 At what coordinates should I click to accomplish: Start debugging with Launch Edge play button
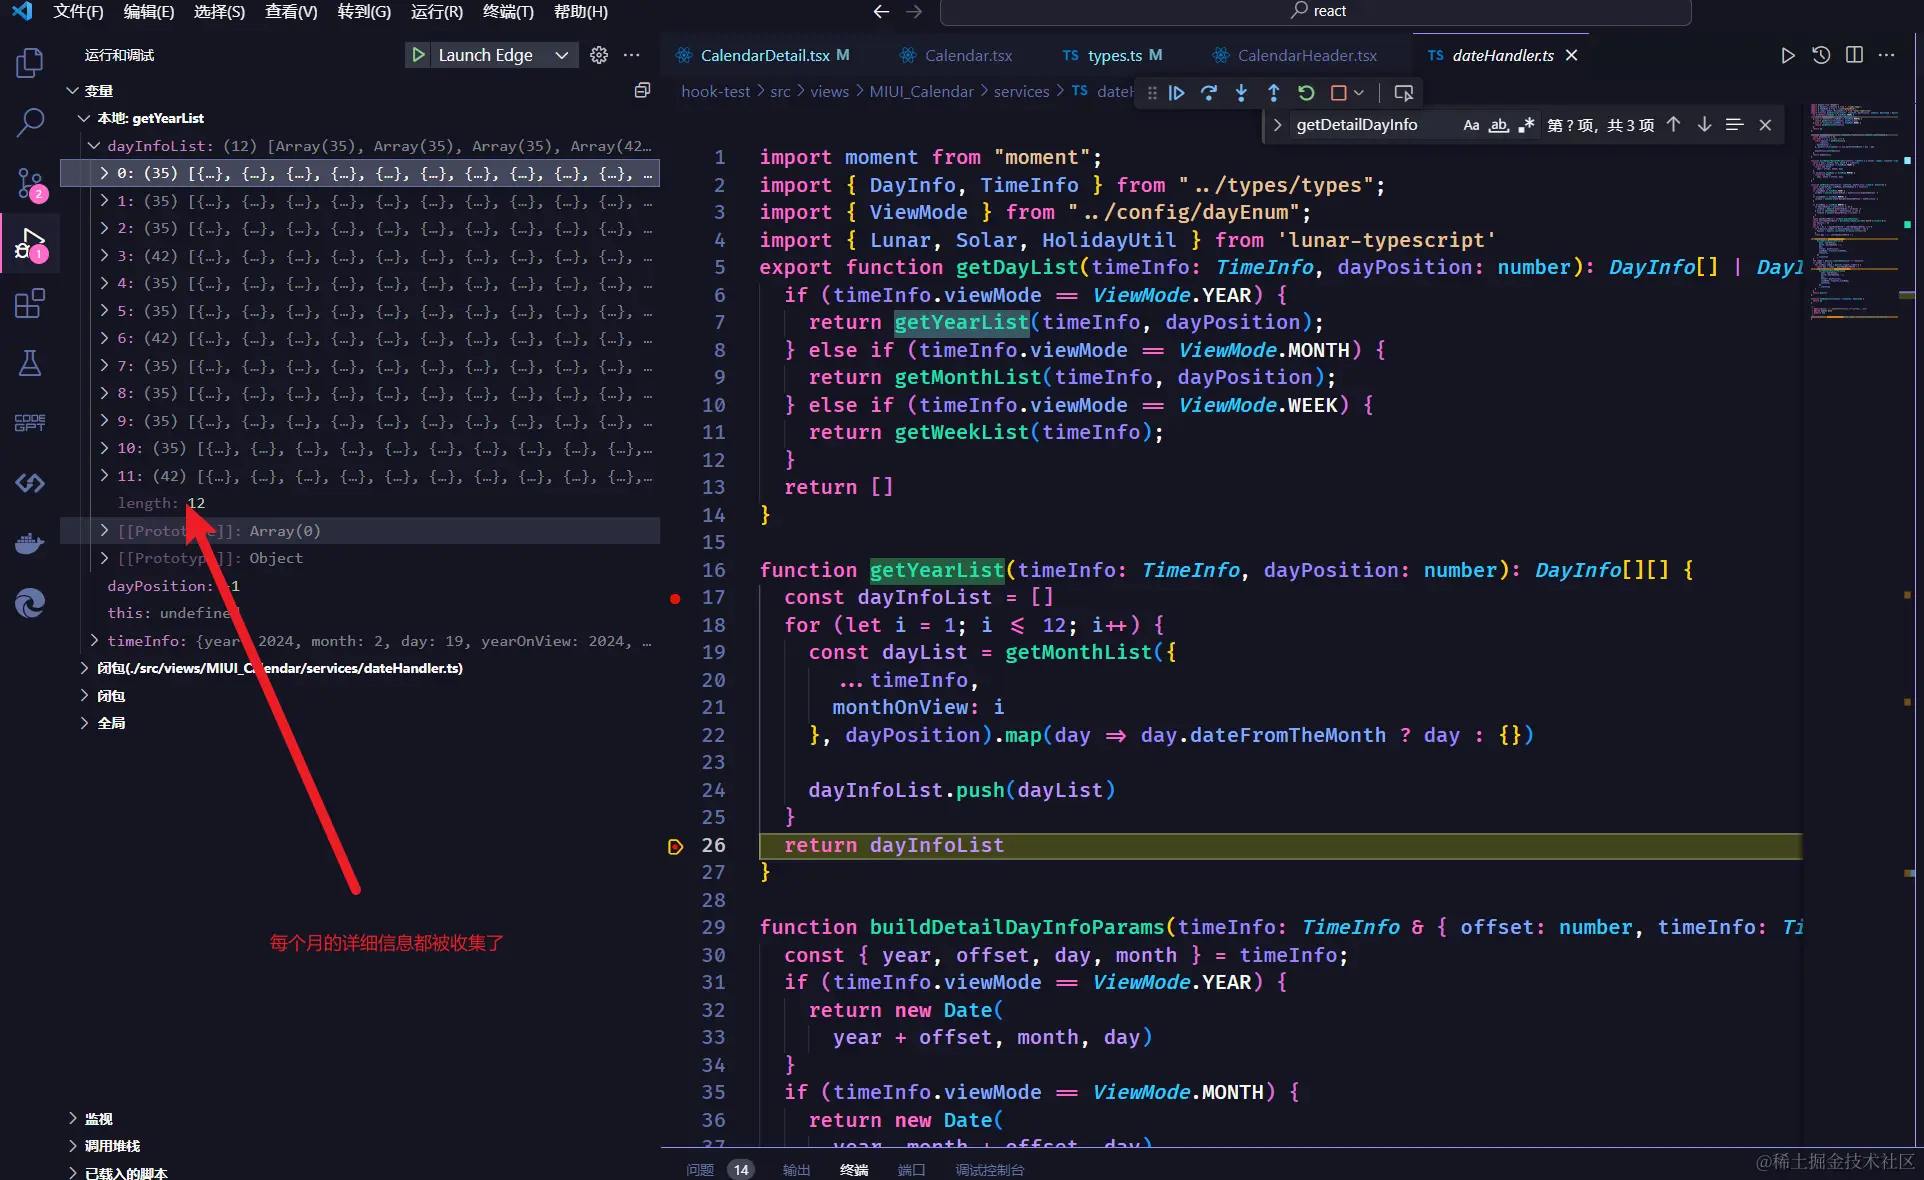[x=418, y=55]
